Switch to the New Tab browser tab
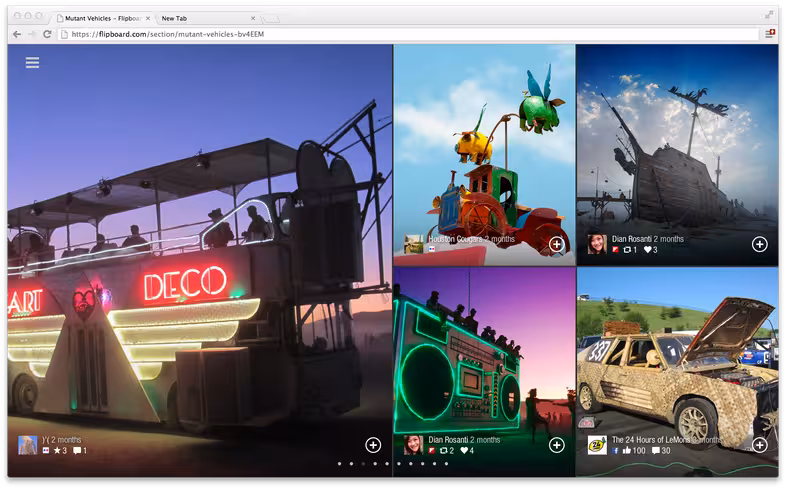The height and width of the screenshot is (488, 786). point(207,19)
